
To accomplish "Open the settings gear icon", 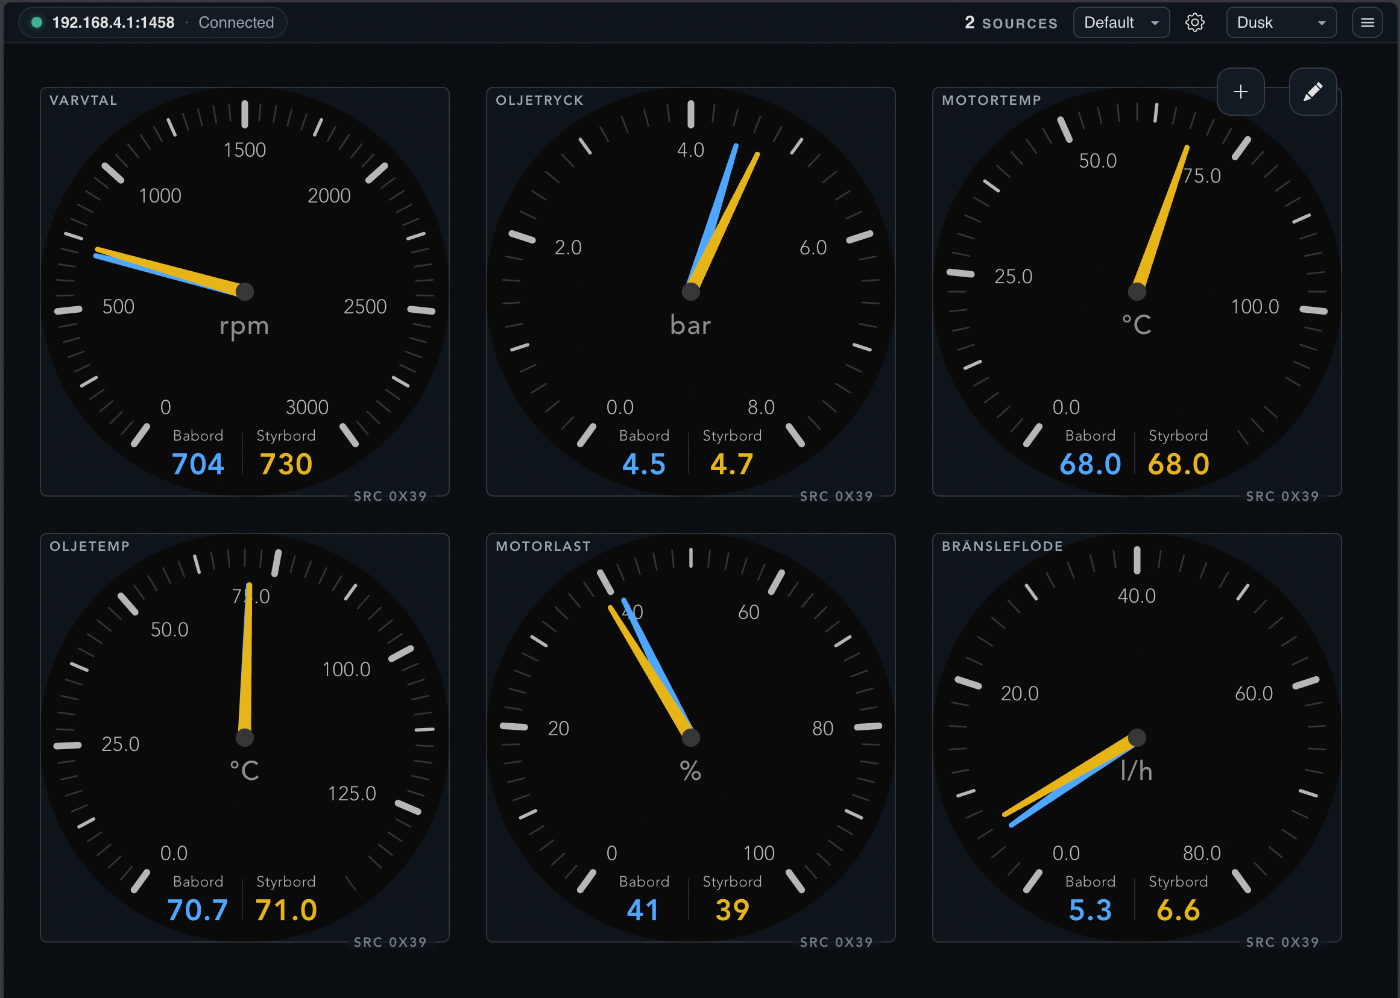I will point(1195,22).
